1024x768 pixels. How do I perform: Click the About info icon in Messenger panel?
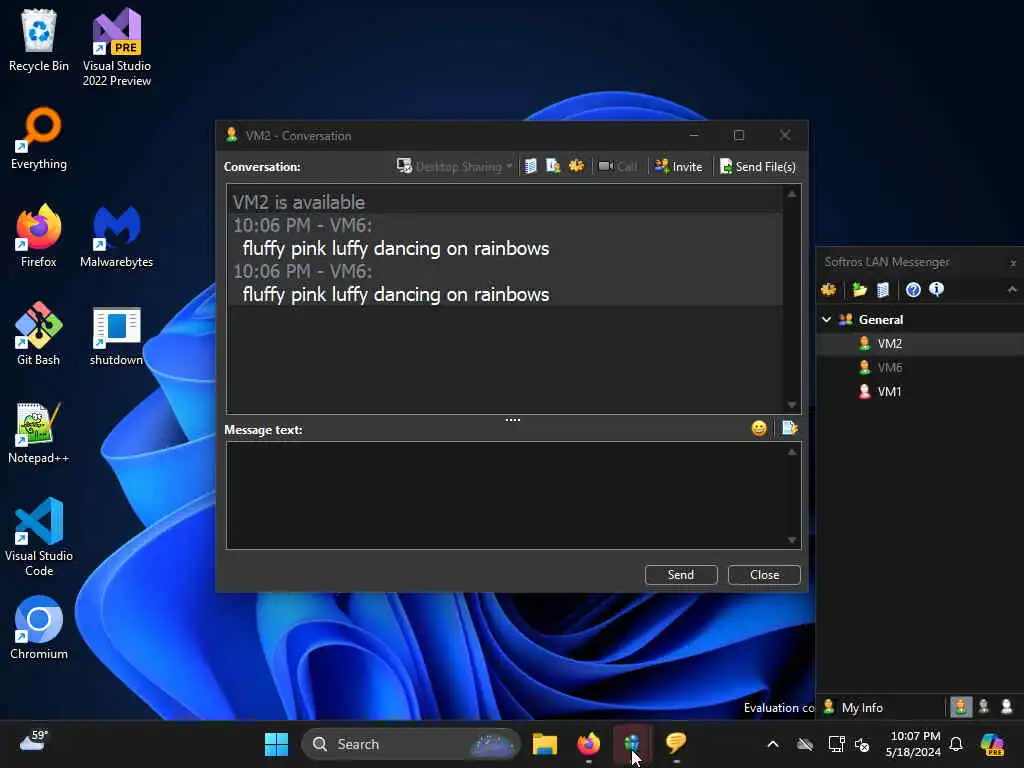(x=936, y=289)
